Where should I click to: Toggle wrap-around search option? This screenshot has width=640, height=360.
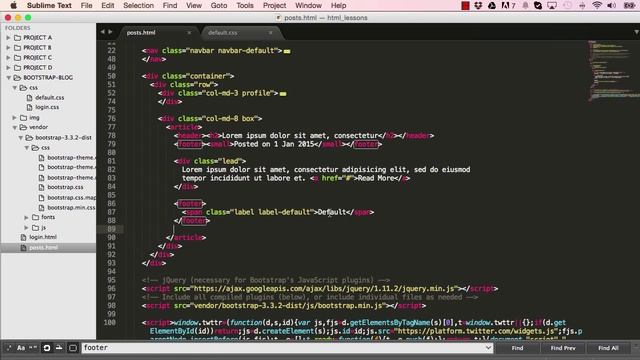(x=47, y=348)
